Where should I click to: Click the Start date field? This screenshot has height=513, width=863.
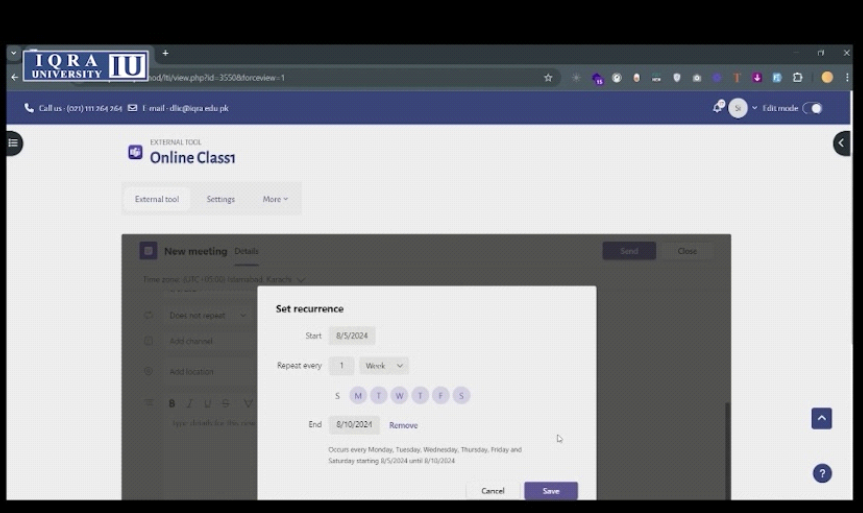click(352, 336)
